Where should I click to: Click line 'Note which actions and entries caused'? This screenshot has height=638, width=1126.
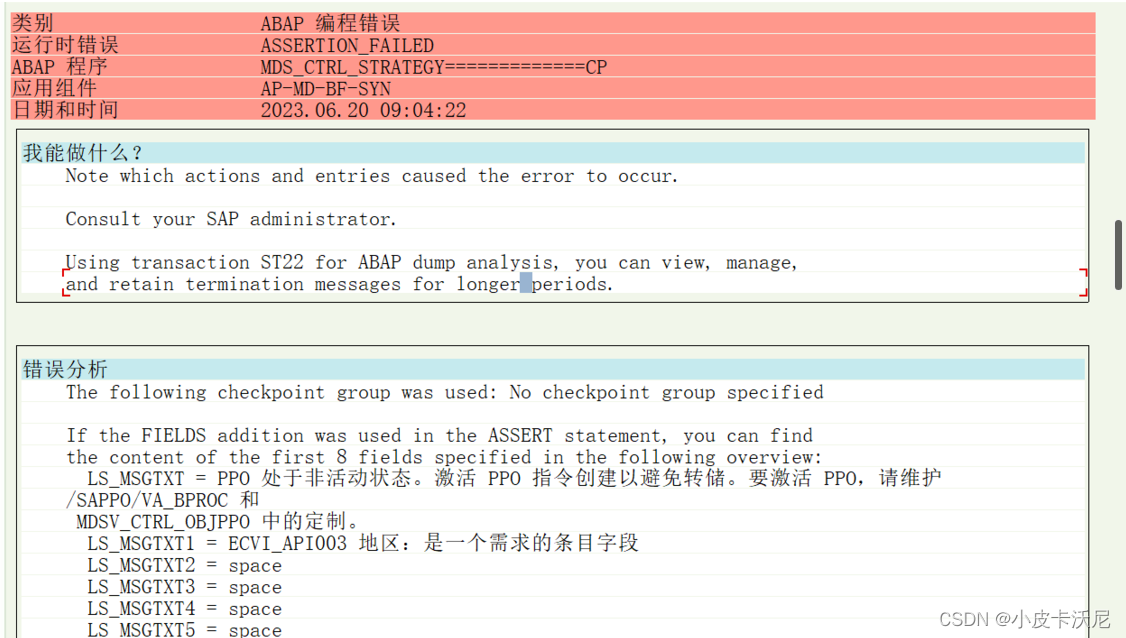pyautogui.click(x=371, y=176)
